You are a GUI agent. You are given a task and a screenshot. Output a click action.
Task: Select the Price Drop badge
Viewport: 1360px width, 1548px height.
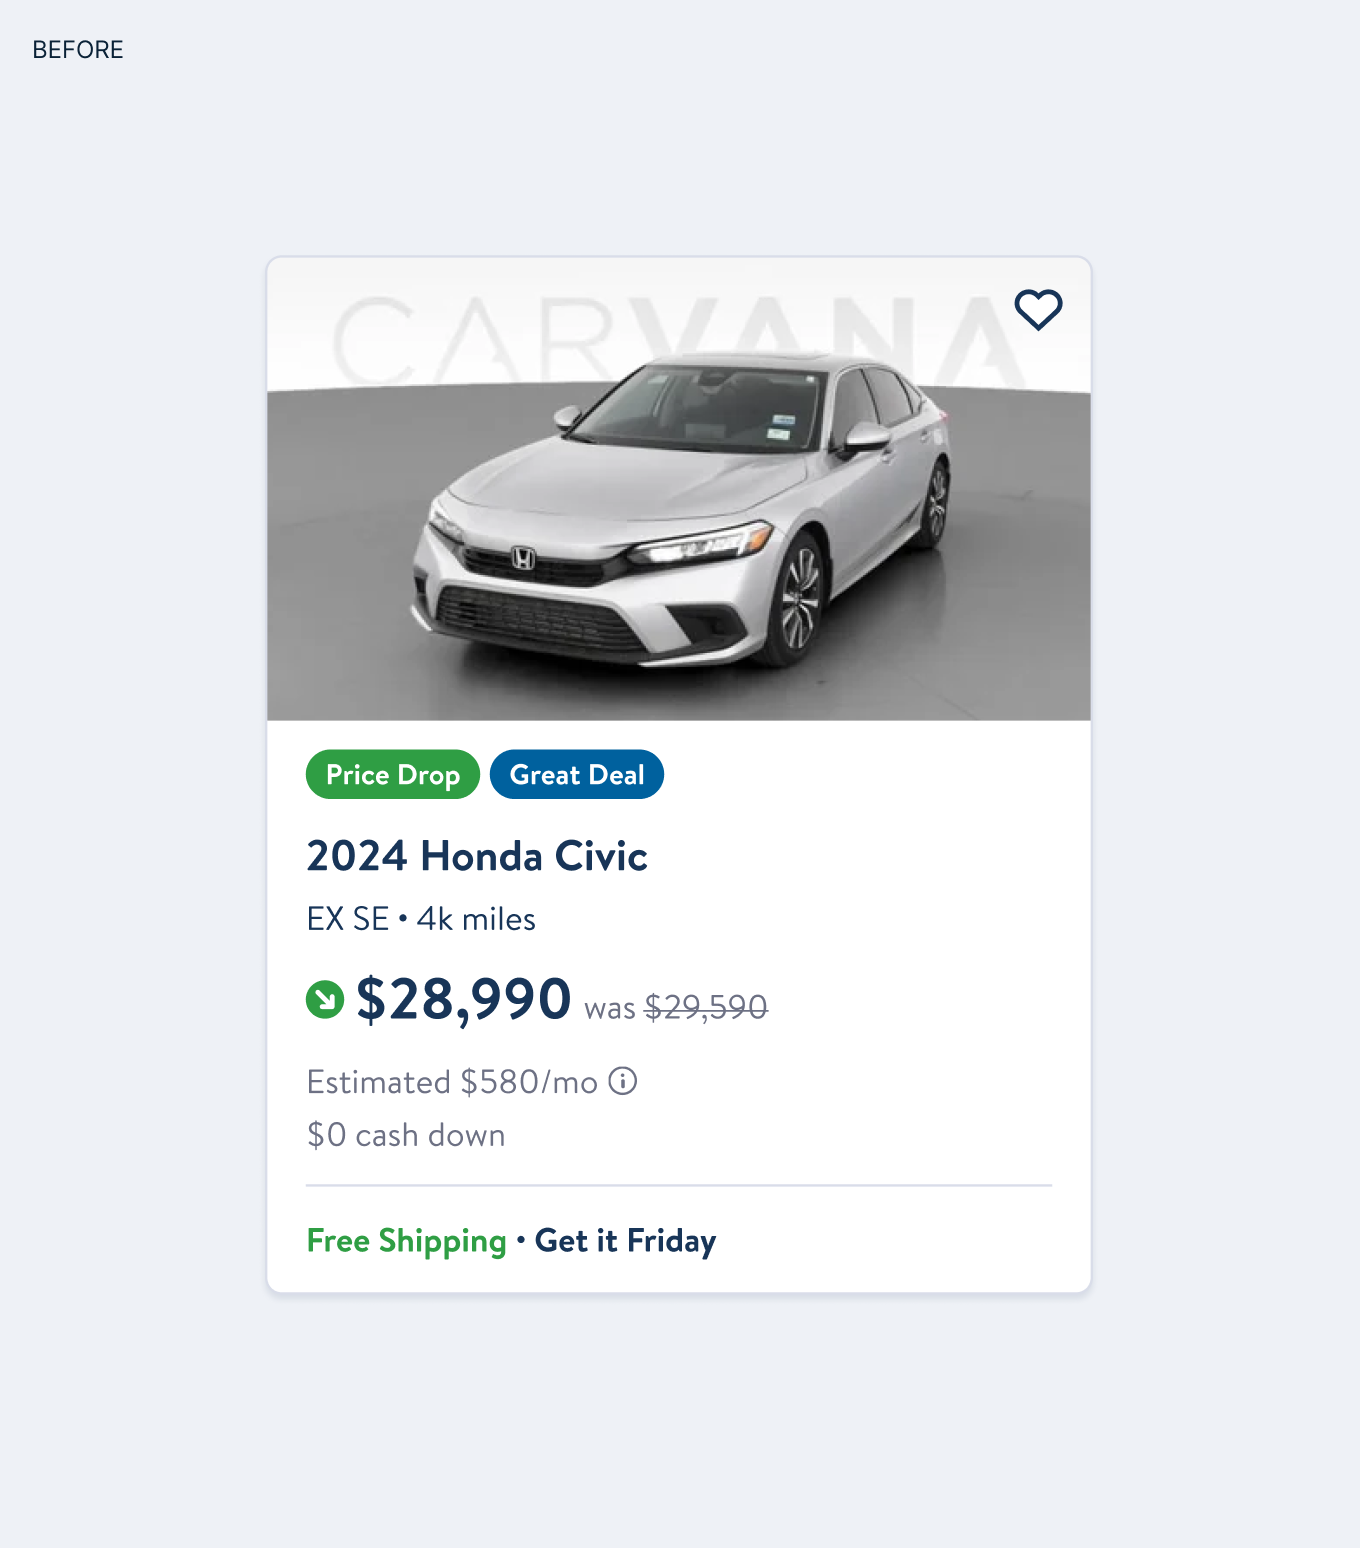click(x=393, y=775)
